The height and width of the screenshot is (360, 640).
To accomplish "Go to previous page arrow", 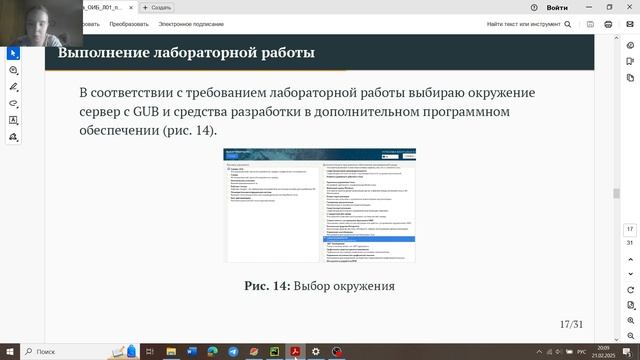I will coord(630,259).
